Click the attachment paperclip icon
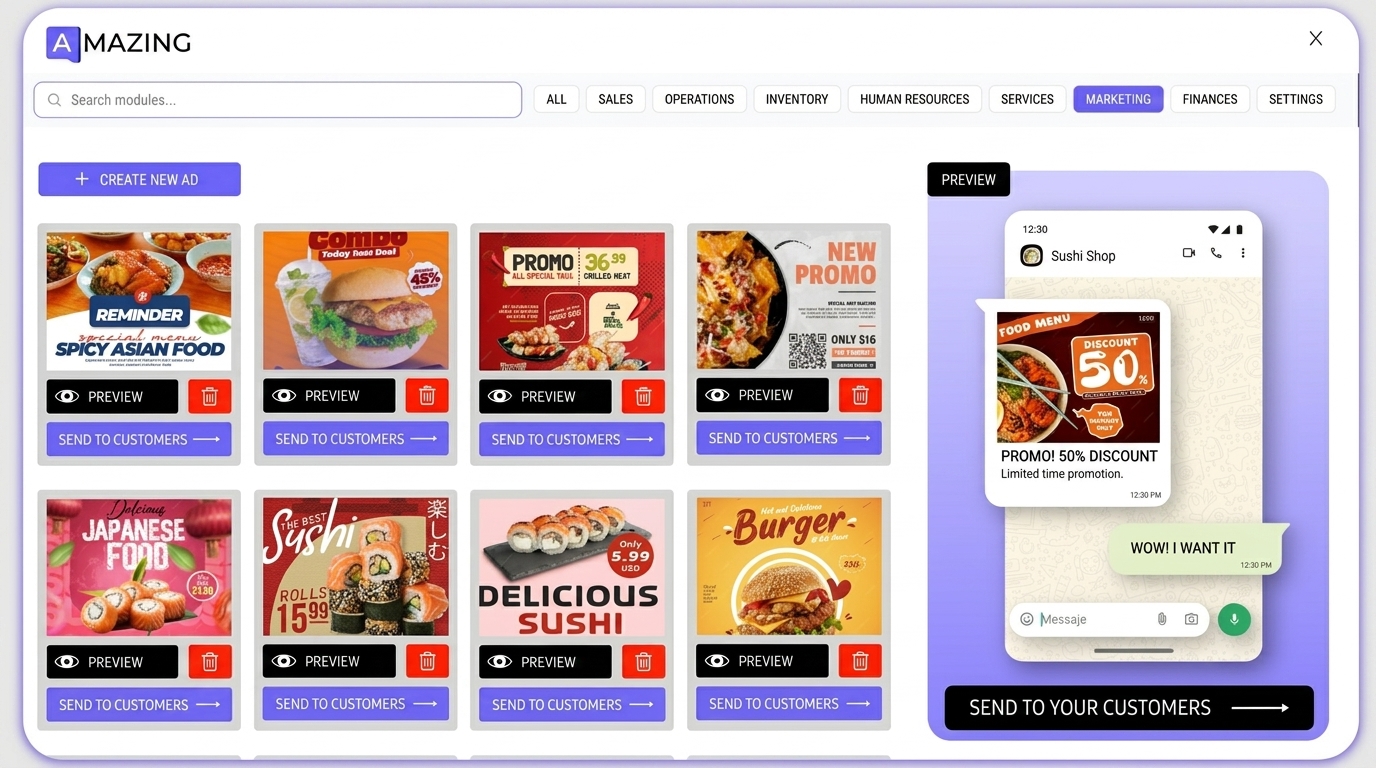This screenshot has width=1376, height=768. (1162, 619)
